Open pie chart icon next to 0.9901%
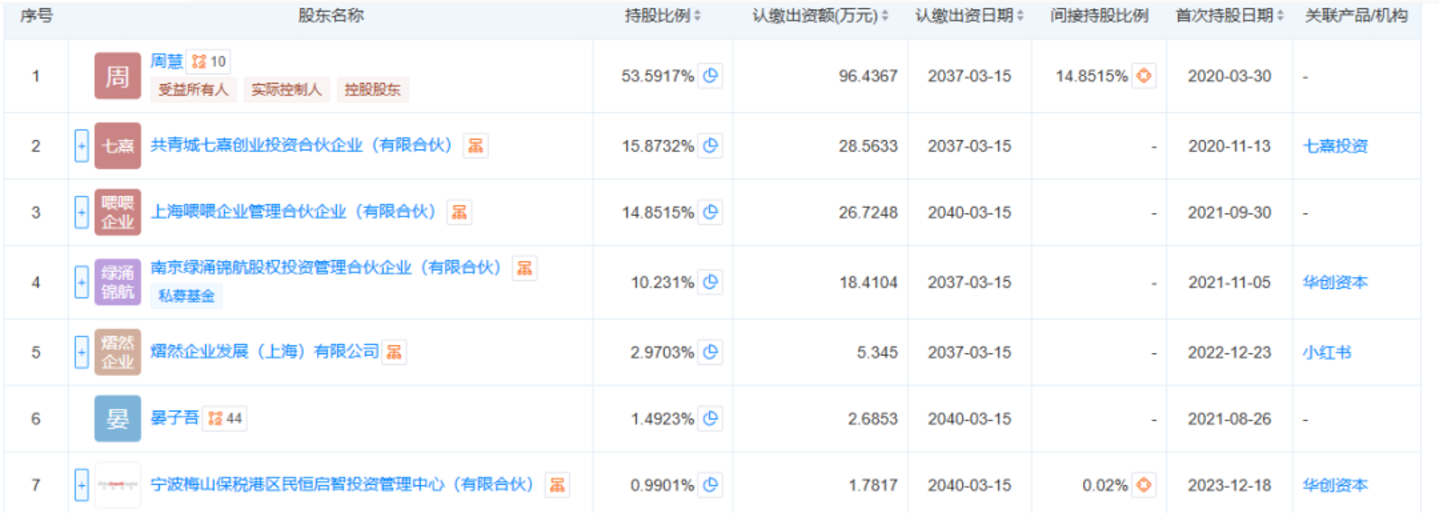 pos(710,485)
